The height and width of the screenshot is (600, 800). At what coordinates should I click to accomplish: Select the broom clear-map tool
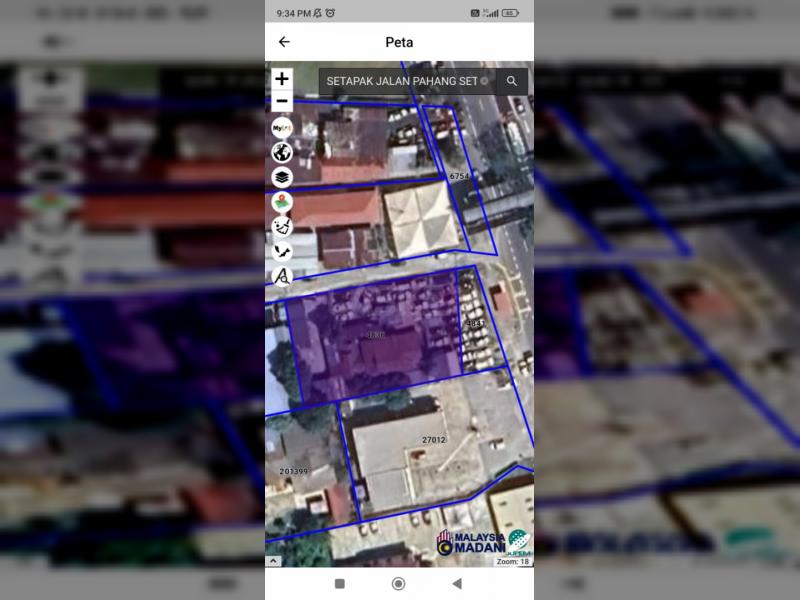tap(282, 227)
